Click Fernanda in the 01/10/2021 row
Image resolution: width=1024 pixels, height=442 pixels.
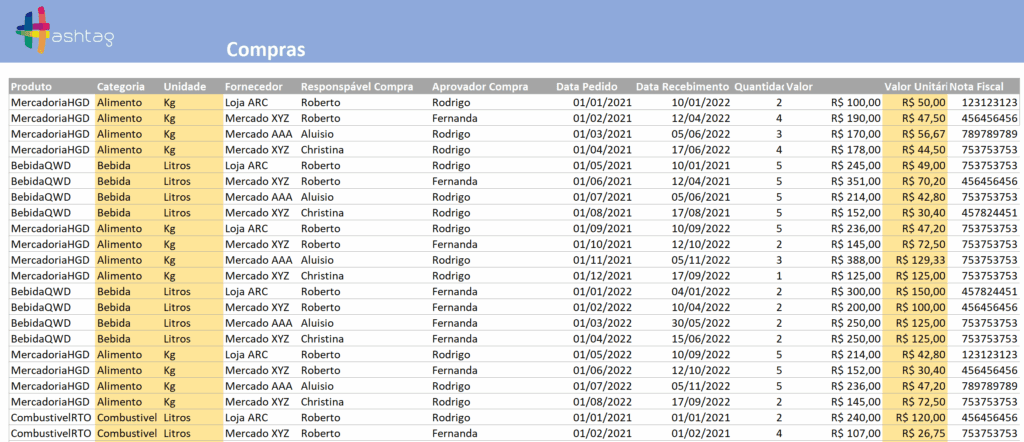[455, 244]
